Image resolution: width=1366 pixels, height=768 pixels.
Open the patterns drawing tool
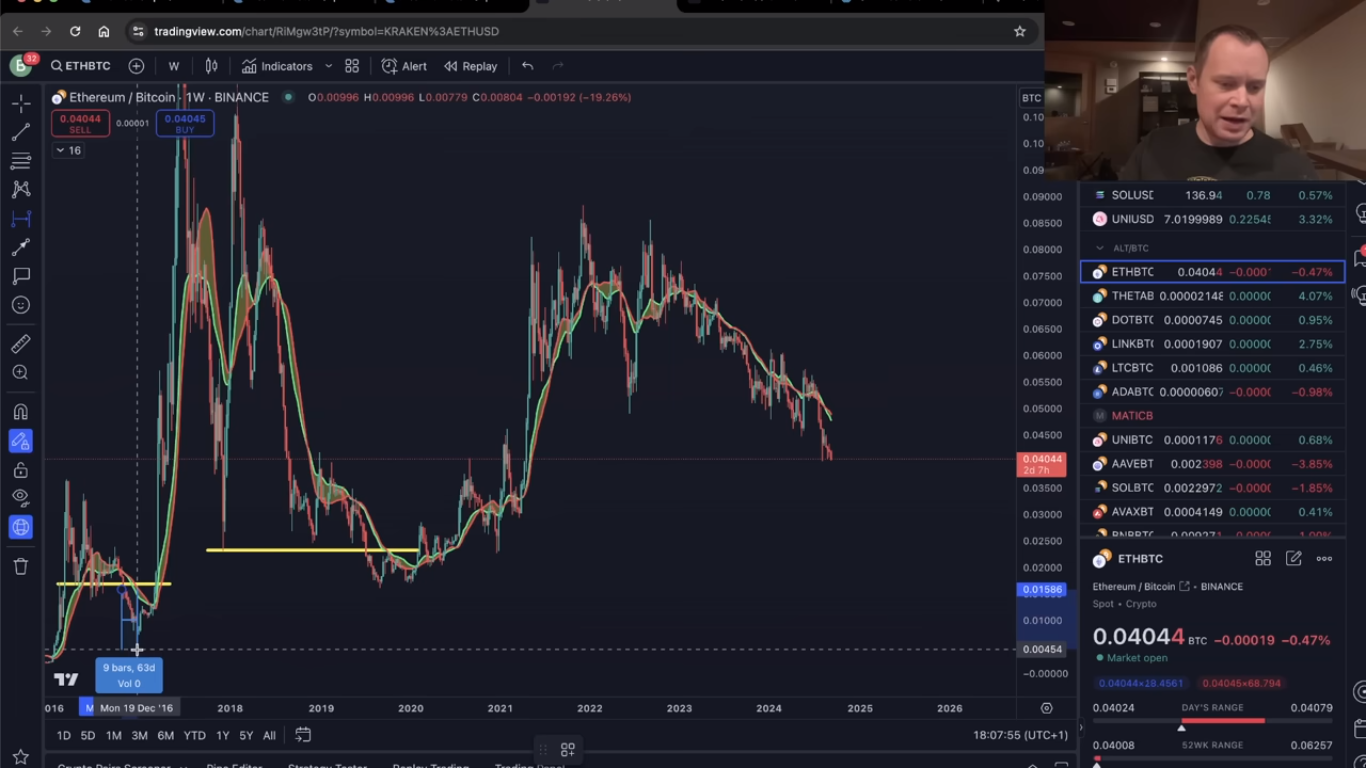pos(21,189)
